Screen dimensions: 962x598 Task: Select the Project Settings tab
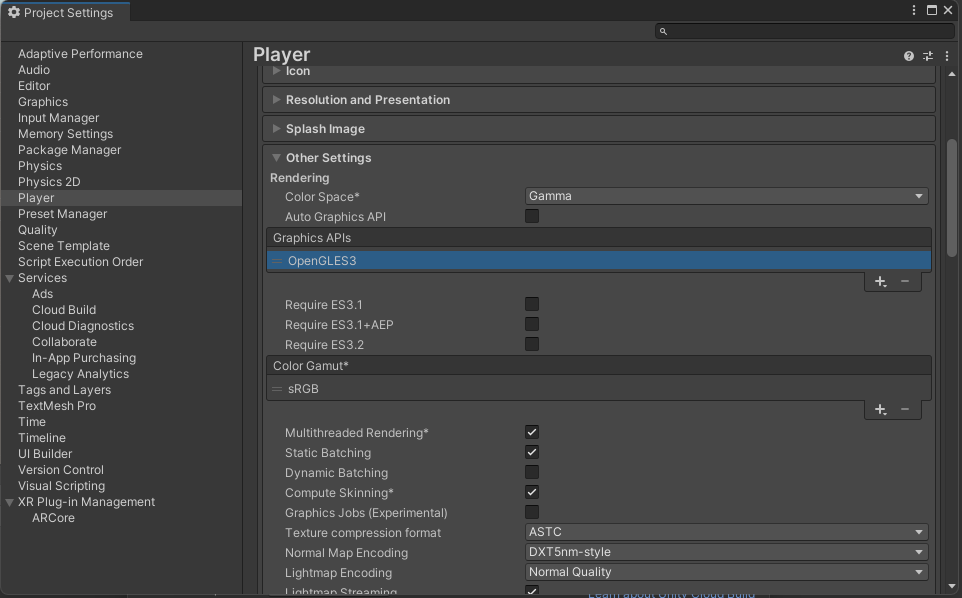65,12
